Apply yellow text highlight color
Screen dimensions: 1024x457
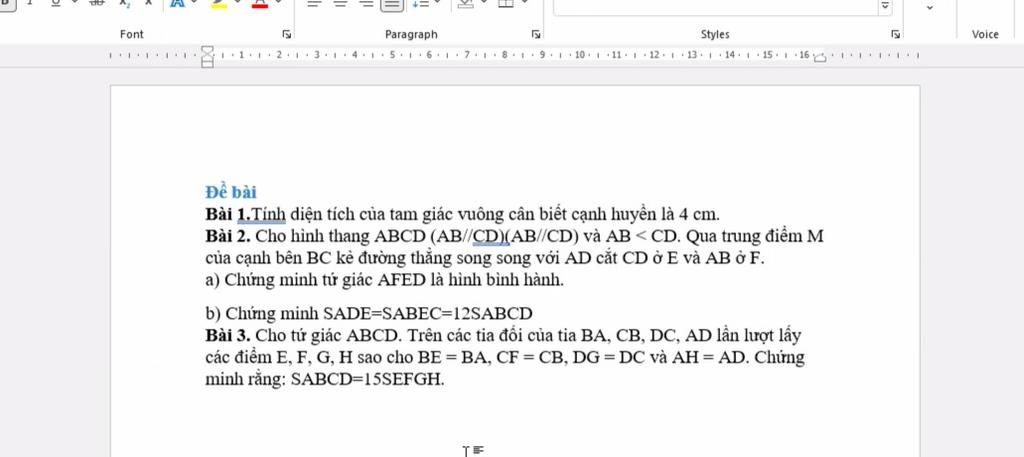pyautogui.click(x=219, y=4)
